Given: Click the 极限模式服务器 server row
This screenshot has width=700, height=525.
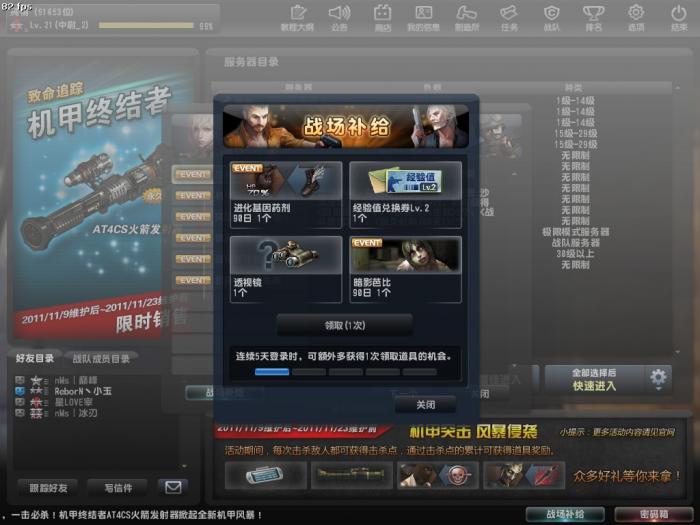Looking at the screenshot, I should click(575, 232).
